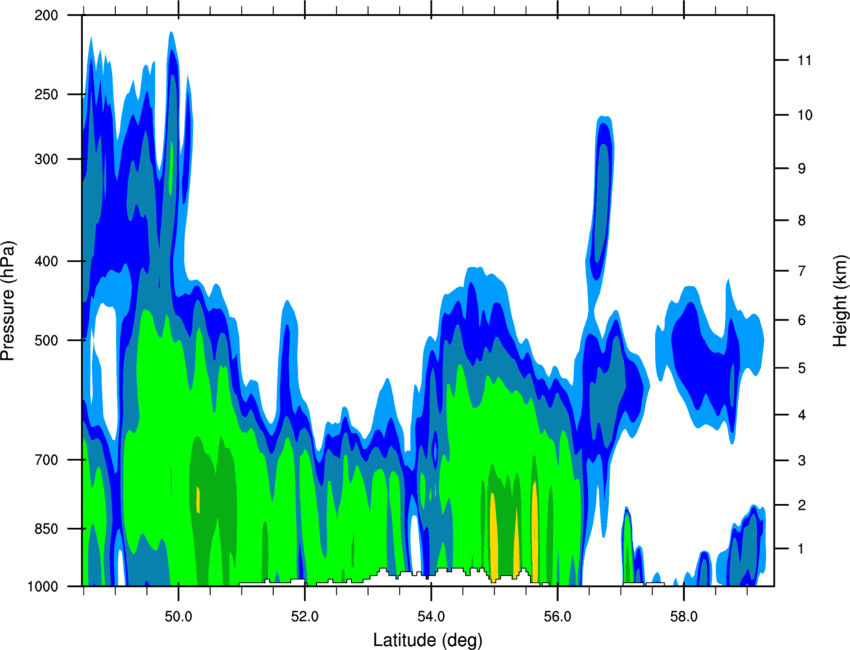This screenshot has height=650, width=850.
Task: Click the 50.0 latitude tick label
Action: point(179,617)
